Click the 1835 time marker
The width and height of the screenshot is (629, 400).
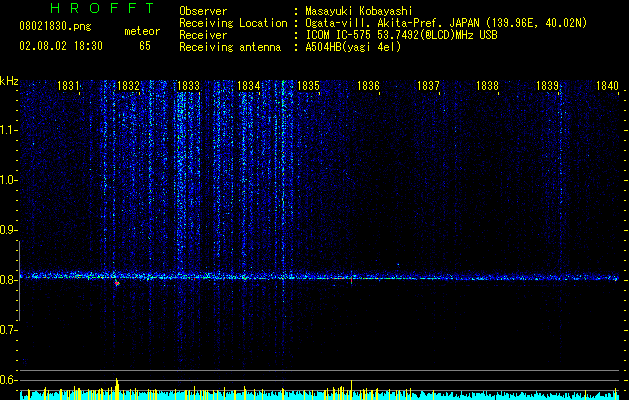(x=308, y=86)
